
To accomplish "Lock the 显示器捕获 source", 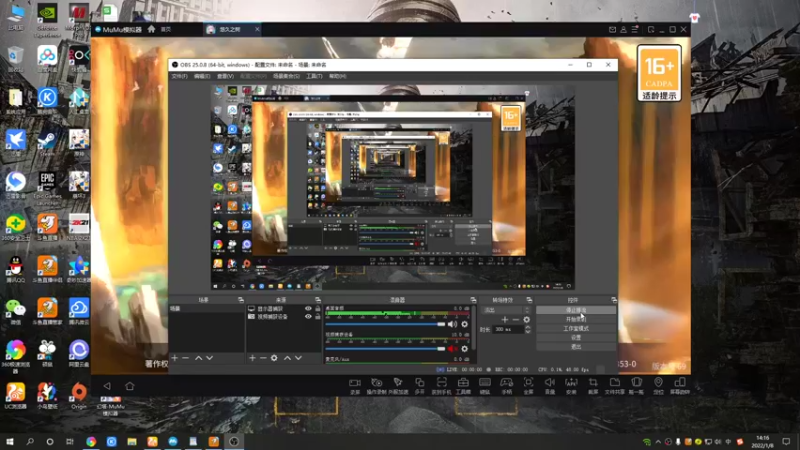I will (x=318, y=309).
